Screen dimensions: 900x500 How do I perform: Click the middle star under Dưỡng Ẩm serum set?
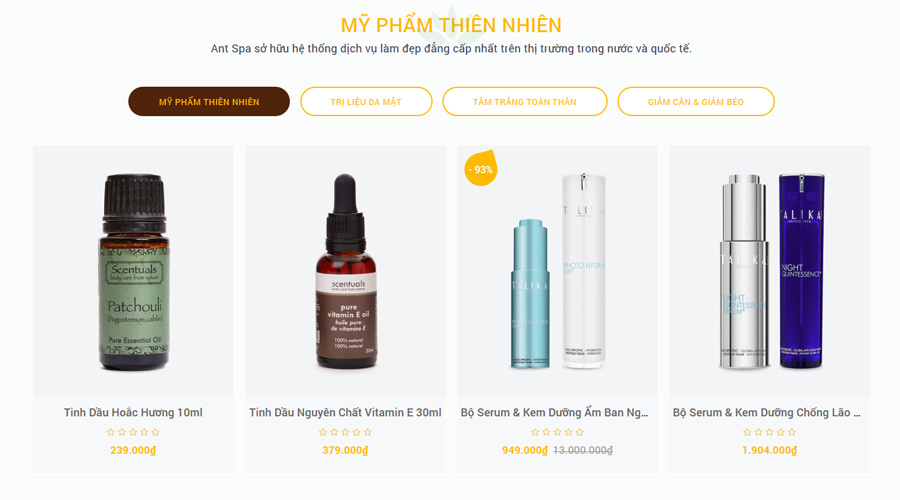pos(557,432)
